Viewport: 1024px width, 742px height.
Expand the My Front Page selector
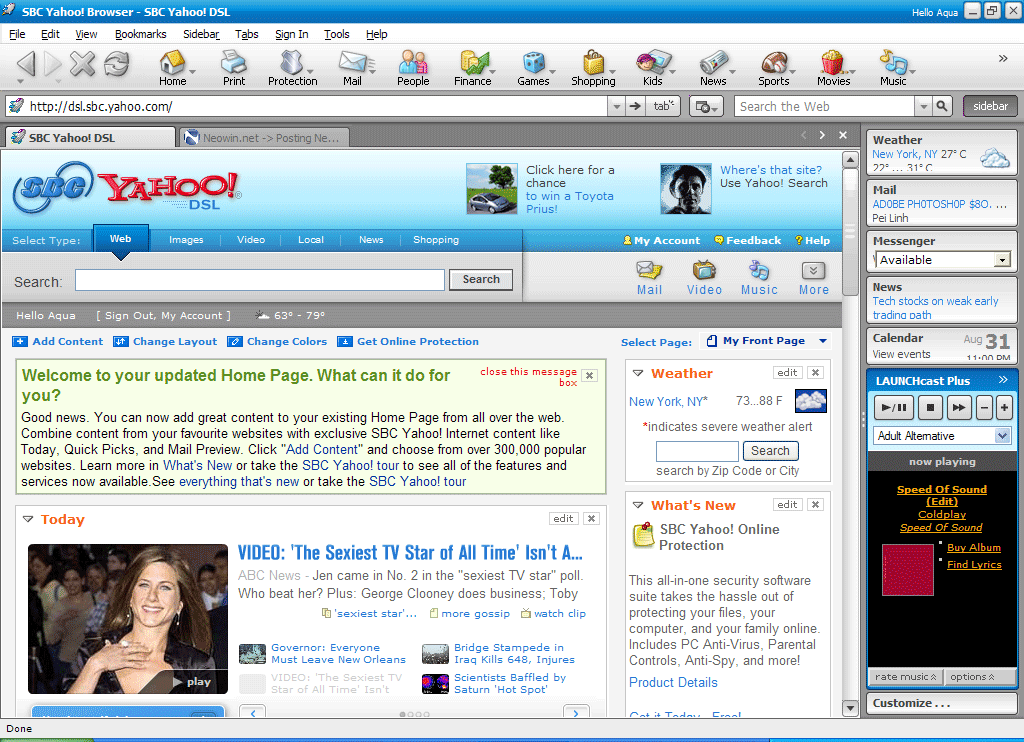[x=823, y=340]
